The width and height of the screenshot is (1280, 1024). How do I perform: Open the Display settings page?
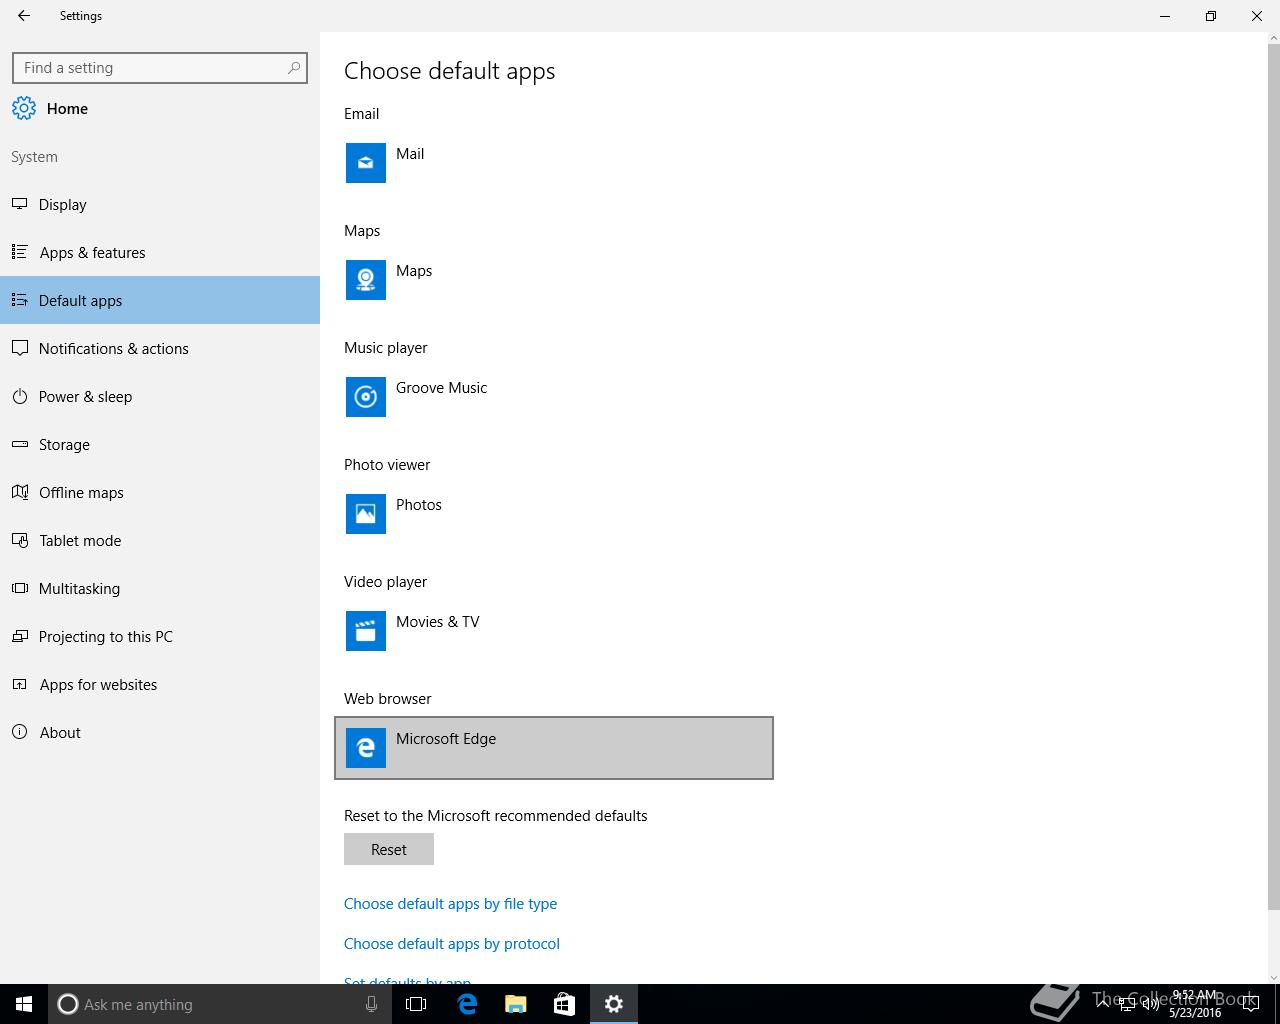160,204
